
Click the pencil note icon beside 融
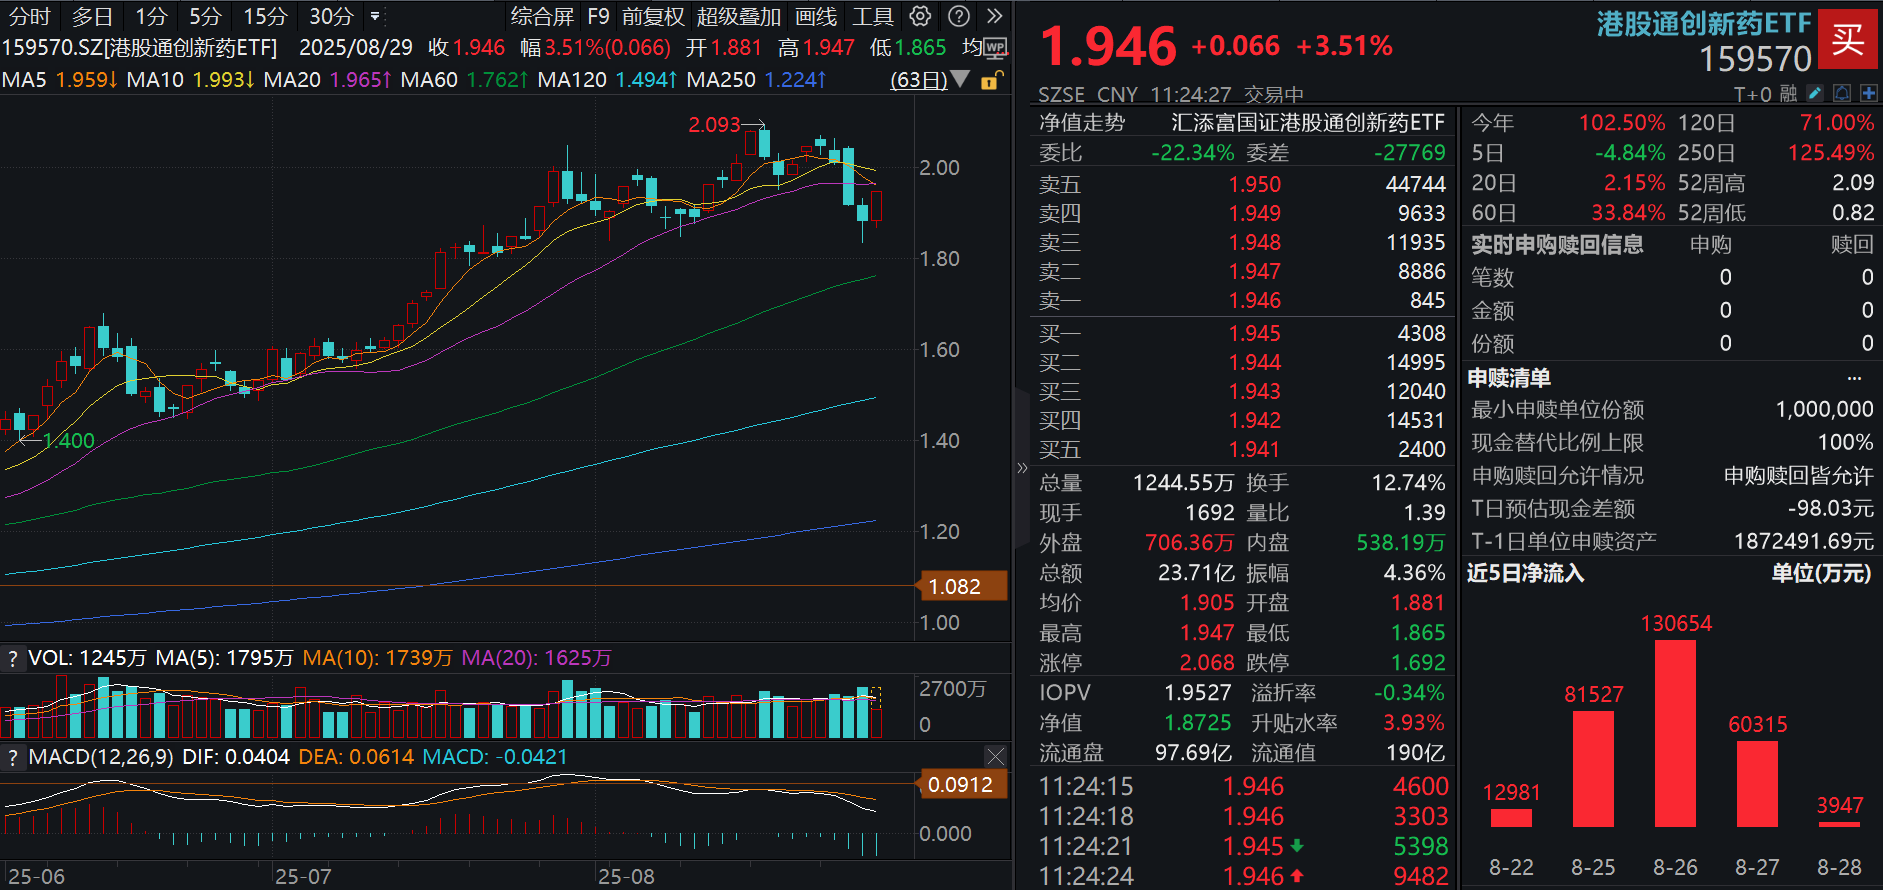pyautogui.click(x=1815, y=93)
